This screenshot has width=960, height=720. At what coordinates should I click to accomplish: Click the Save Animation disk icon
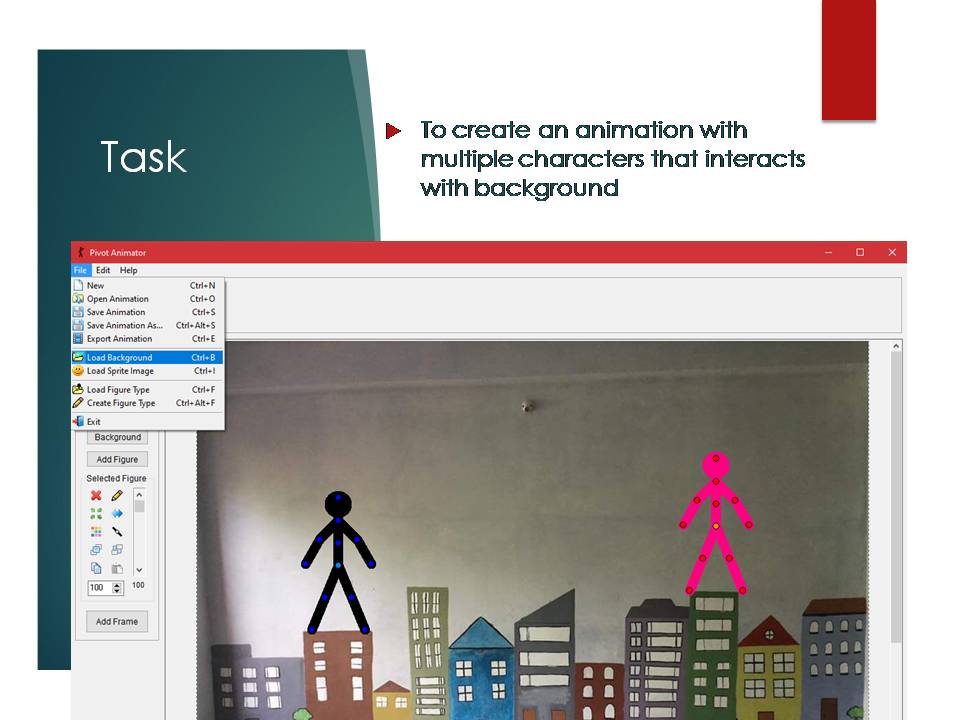[78, 312]
